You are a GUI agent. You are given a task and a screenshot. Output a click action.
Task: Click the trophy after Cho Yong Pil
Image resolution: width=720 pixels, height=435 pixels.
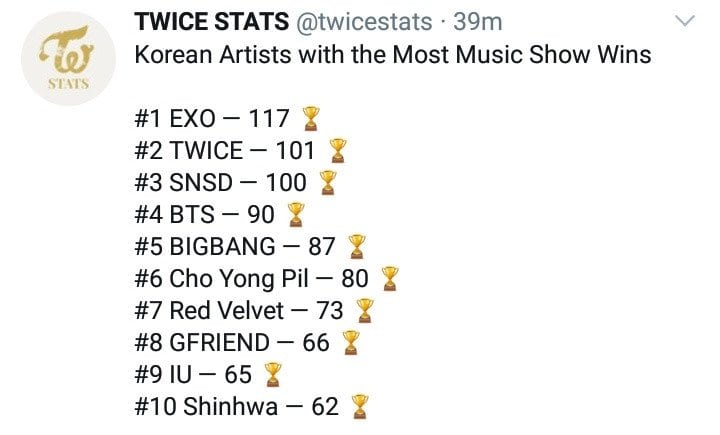389,279
